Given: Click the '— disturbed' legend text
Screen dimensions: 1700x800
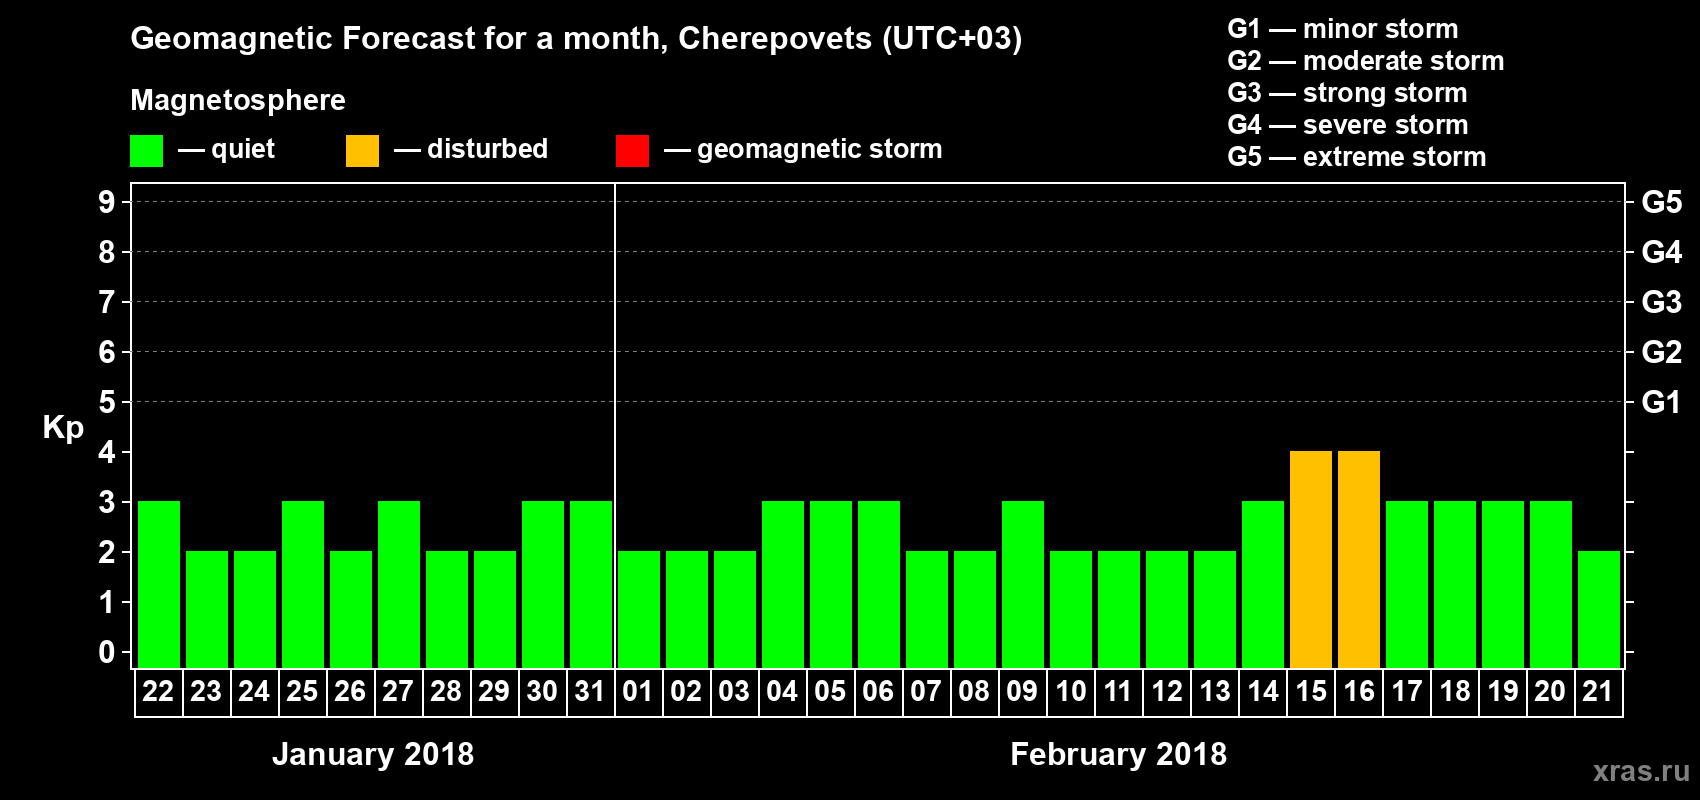Looking at the screenshot, I should tap(471, 149).
